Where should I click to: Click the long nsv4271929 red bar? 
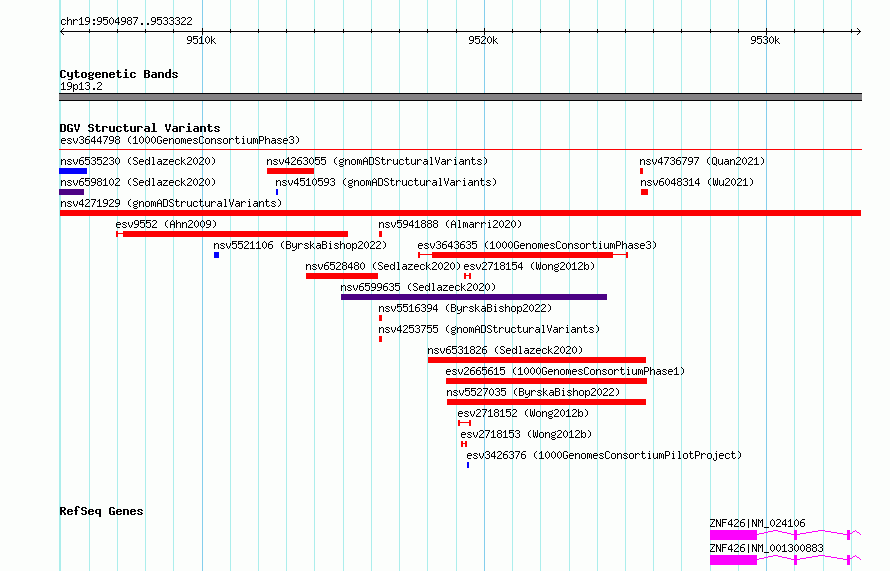coord(460,213)
